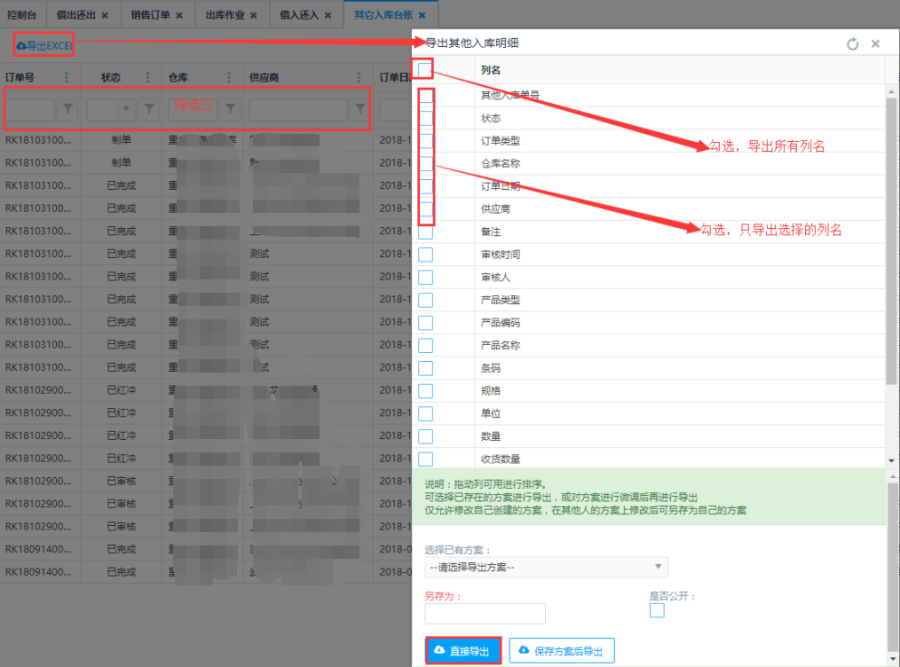The height and width of the screenshot is (667, 900).
Task: Switch to the 控制台 tab
Action: tap(24, 15)
